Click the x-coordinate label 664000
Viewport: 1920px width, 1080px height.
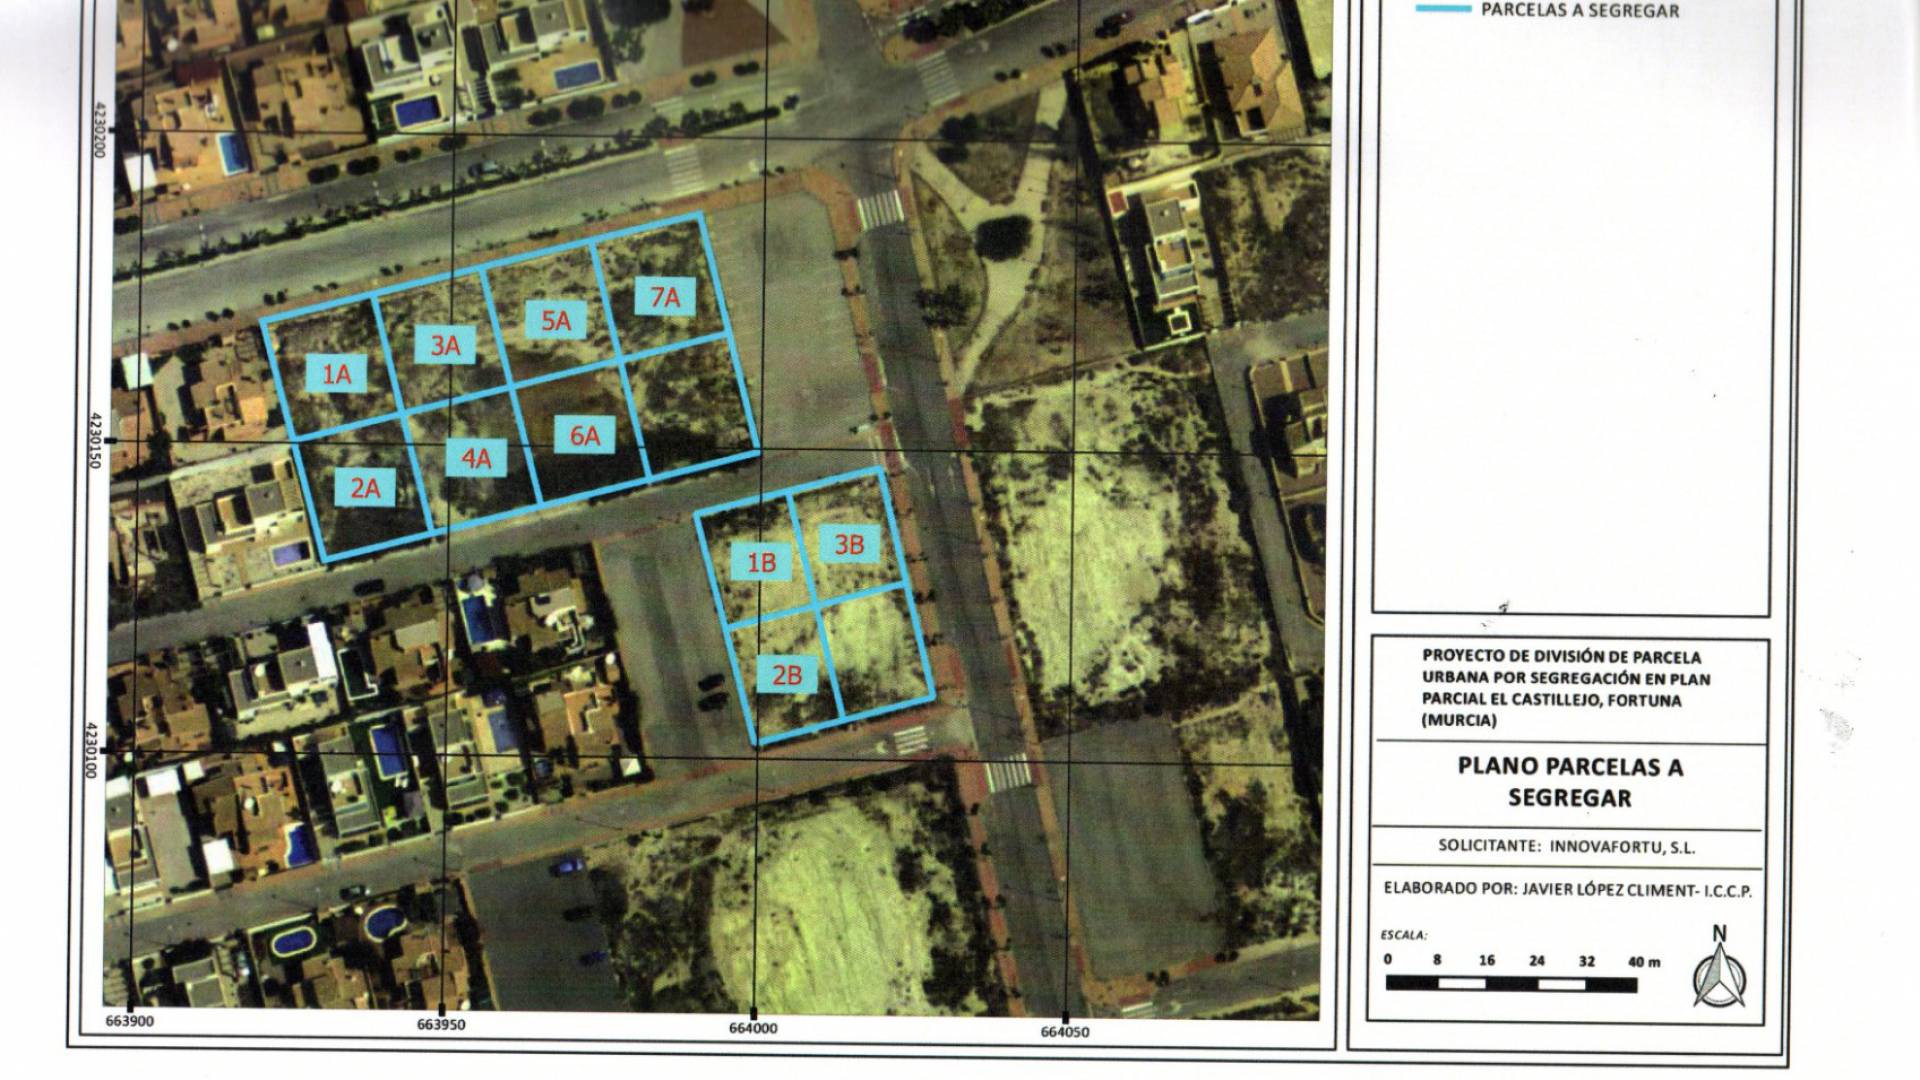(x=753, y=1028)
